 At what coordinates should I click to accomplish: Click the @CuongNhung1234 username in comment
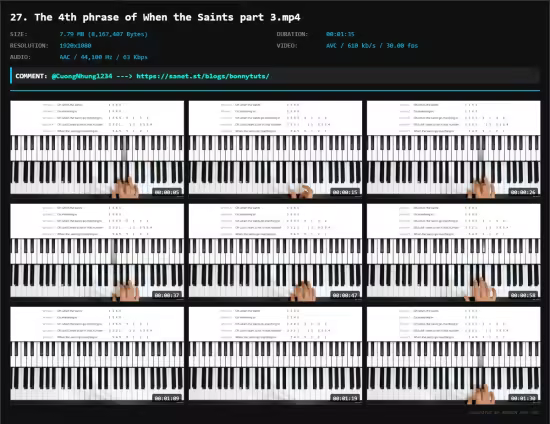(x=82, y=76)
